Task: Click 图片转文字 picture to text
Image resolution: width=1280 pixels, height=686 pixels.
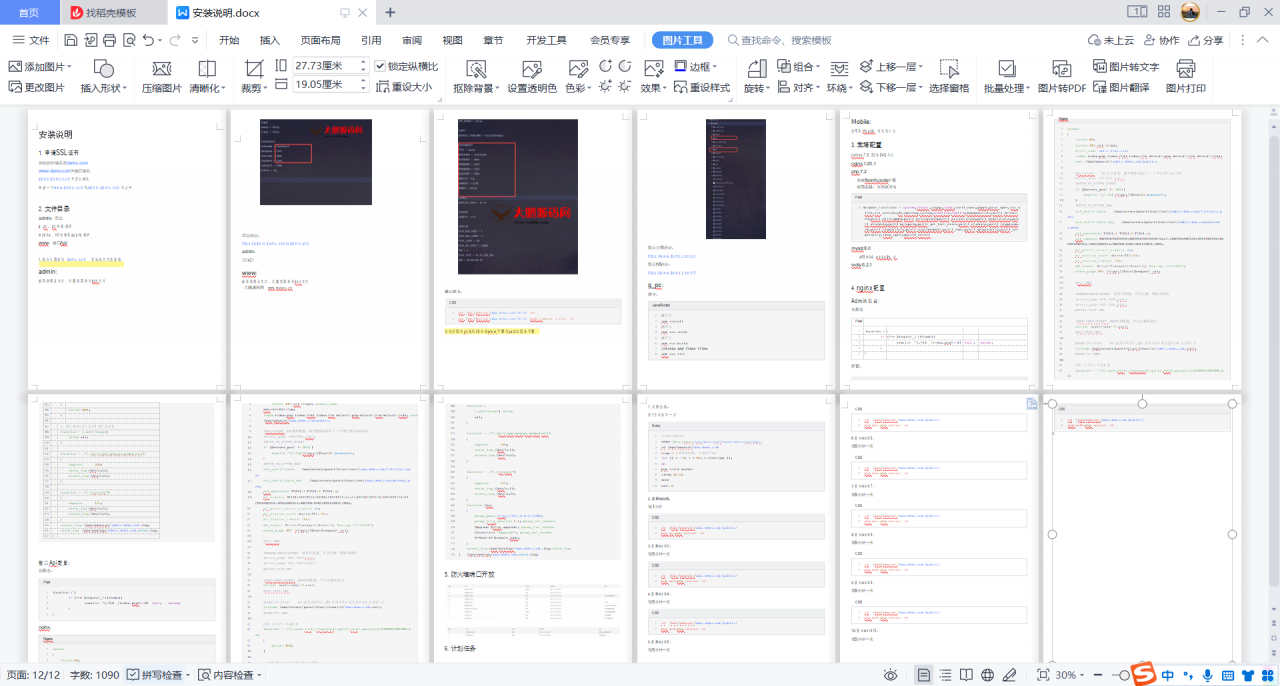Action: tap(1126, 67)
